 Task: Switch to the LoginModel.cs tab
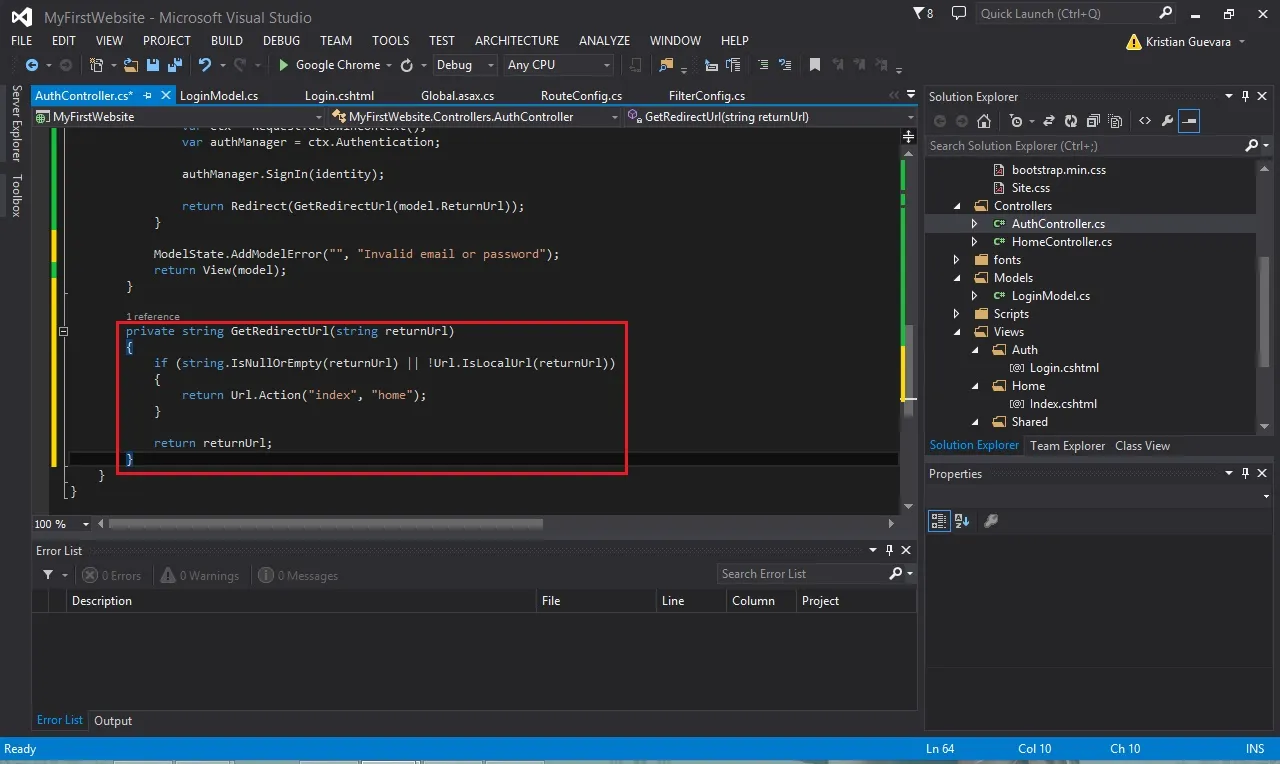219,96
